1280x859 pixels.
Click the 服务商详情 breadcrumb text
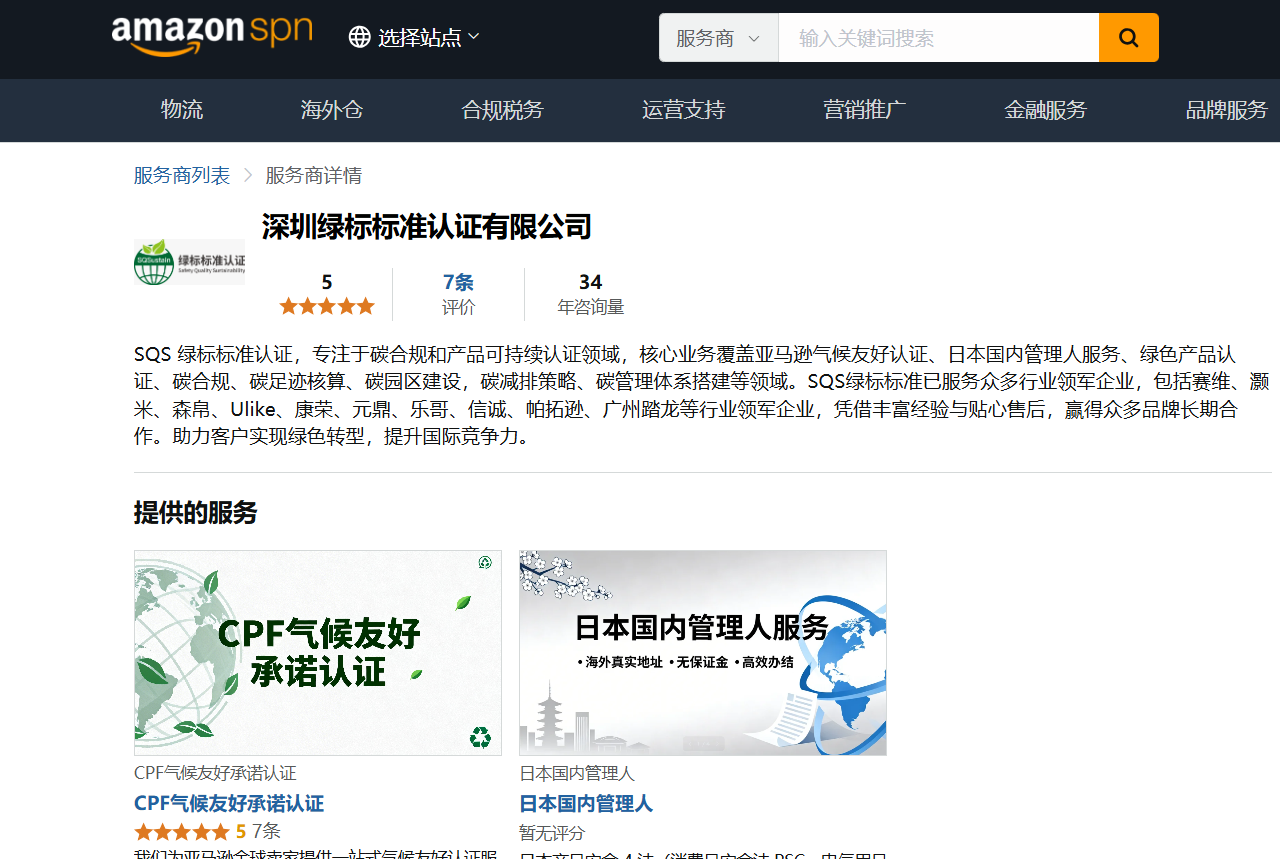(313, 176)
